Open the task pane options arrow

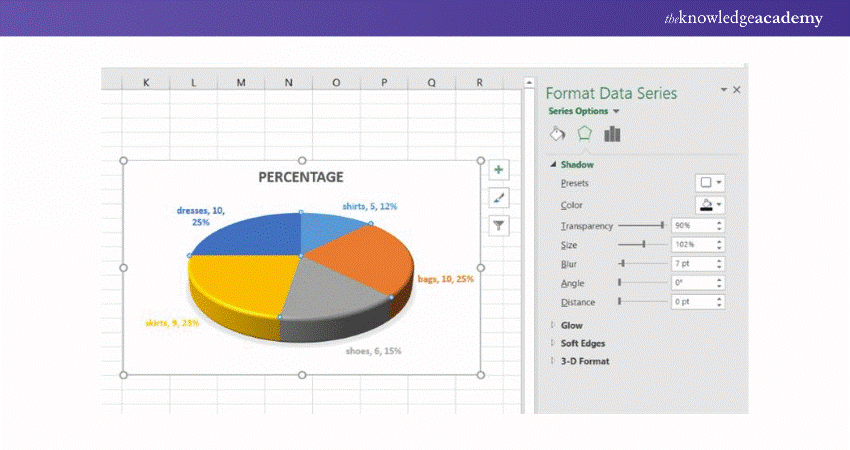point(724,90)
